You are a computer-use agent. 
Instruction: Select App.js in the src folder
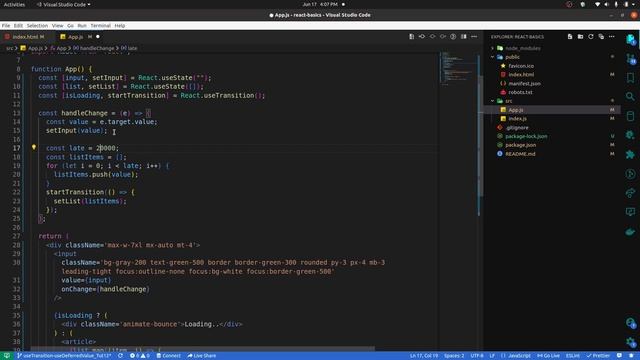(516, 110)
